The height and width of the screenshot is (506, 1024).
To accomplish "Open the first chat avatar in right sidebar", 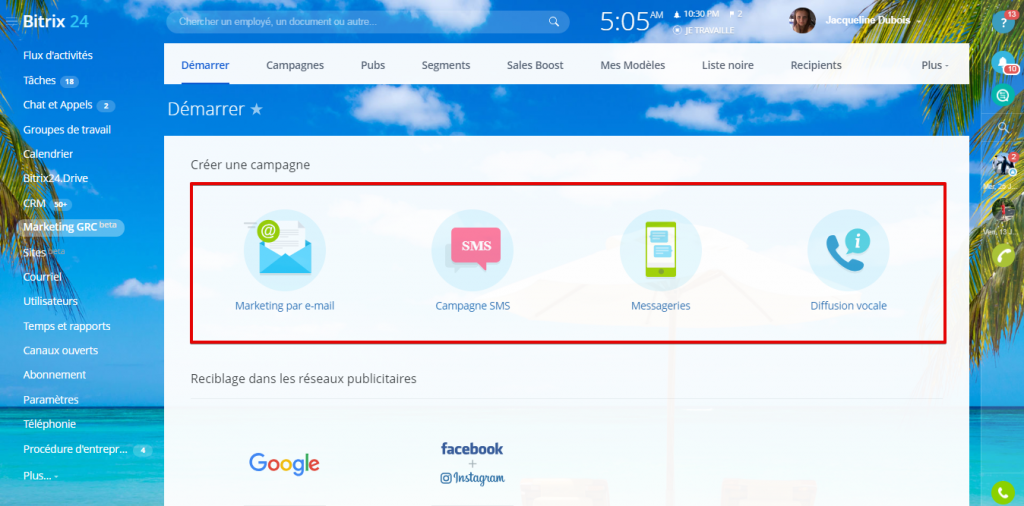I will click(1003, 165).
